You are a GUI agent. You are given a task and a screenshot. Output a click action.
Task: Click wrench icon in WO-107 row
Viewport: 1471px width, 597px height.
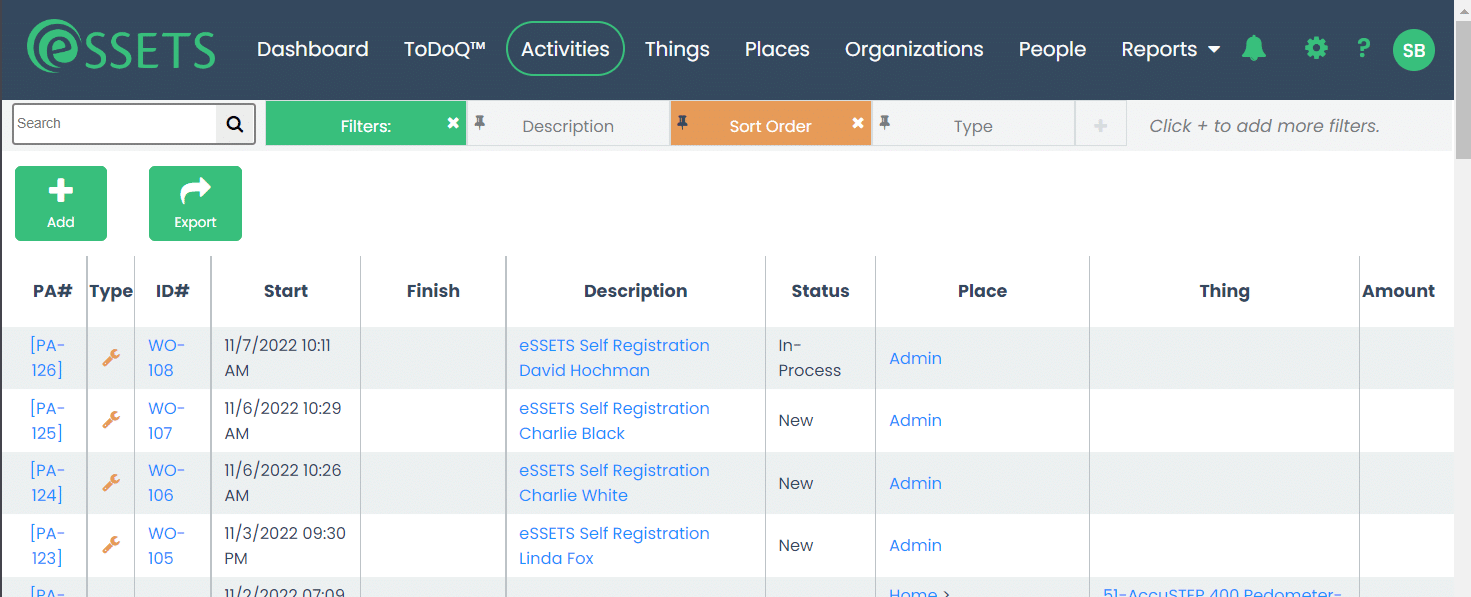tap(111, 420)
